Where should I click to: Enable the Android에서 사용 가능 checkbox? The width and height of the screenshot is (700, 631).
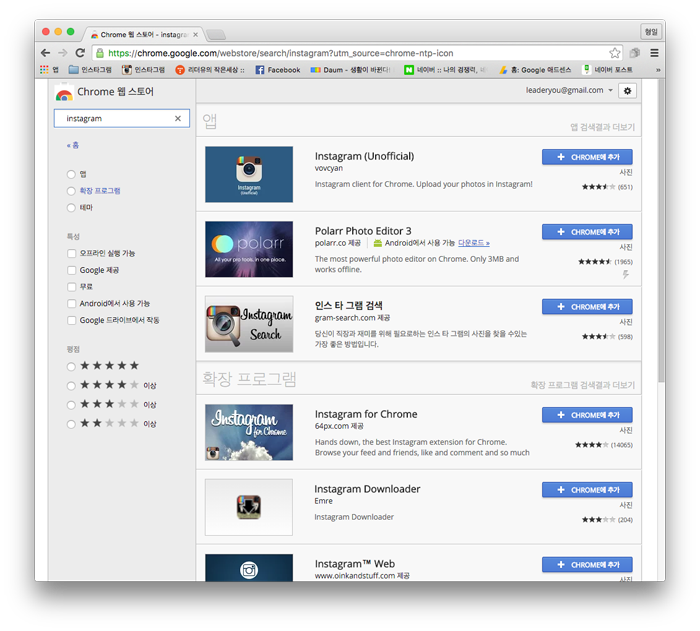(x=71, y=304)
